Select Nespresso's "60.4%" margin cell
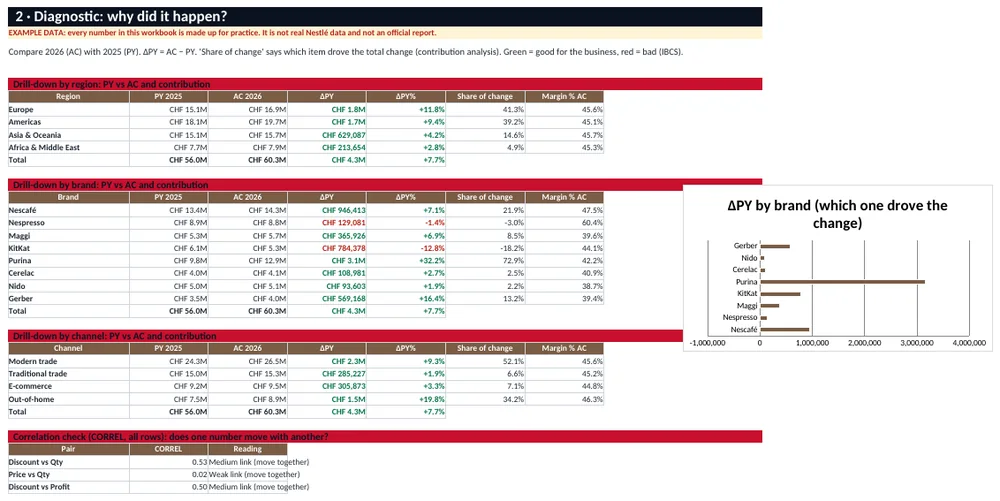 (x=564, y=222)
